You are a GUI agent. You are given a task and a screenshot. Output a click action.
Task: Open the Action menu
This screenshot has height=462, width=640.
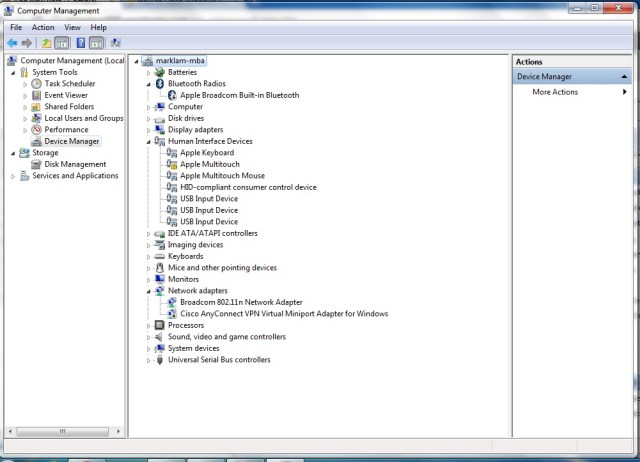(x=43, y=27)
